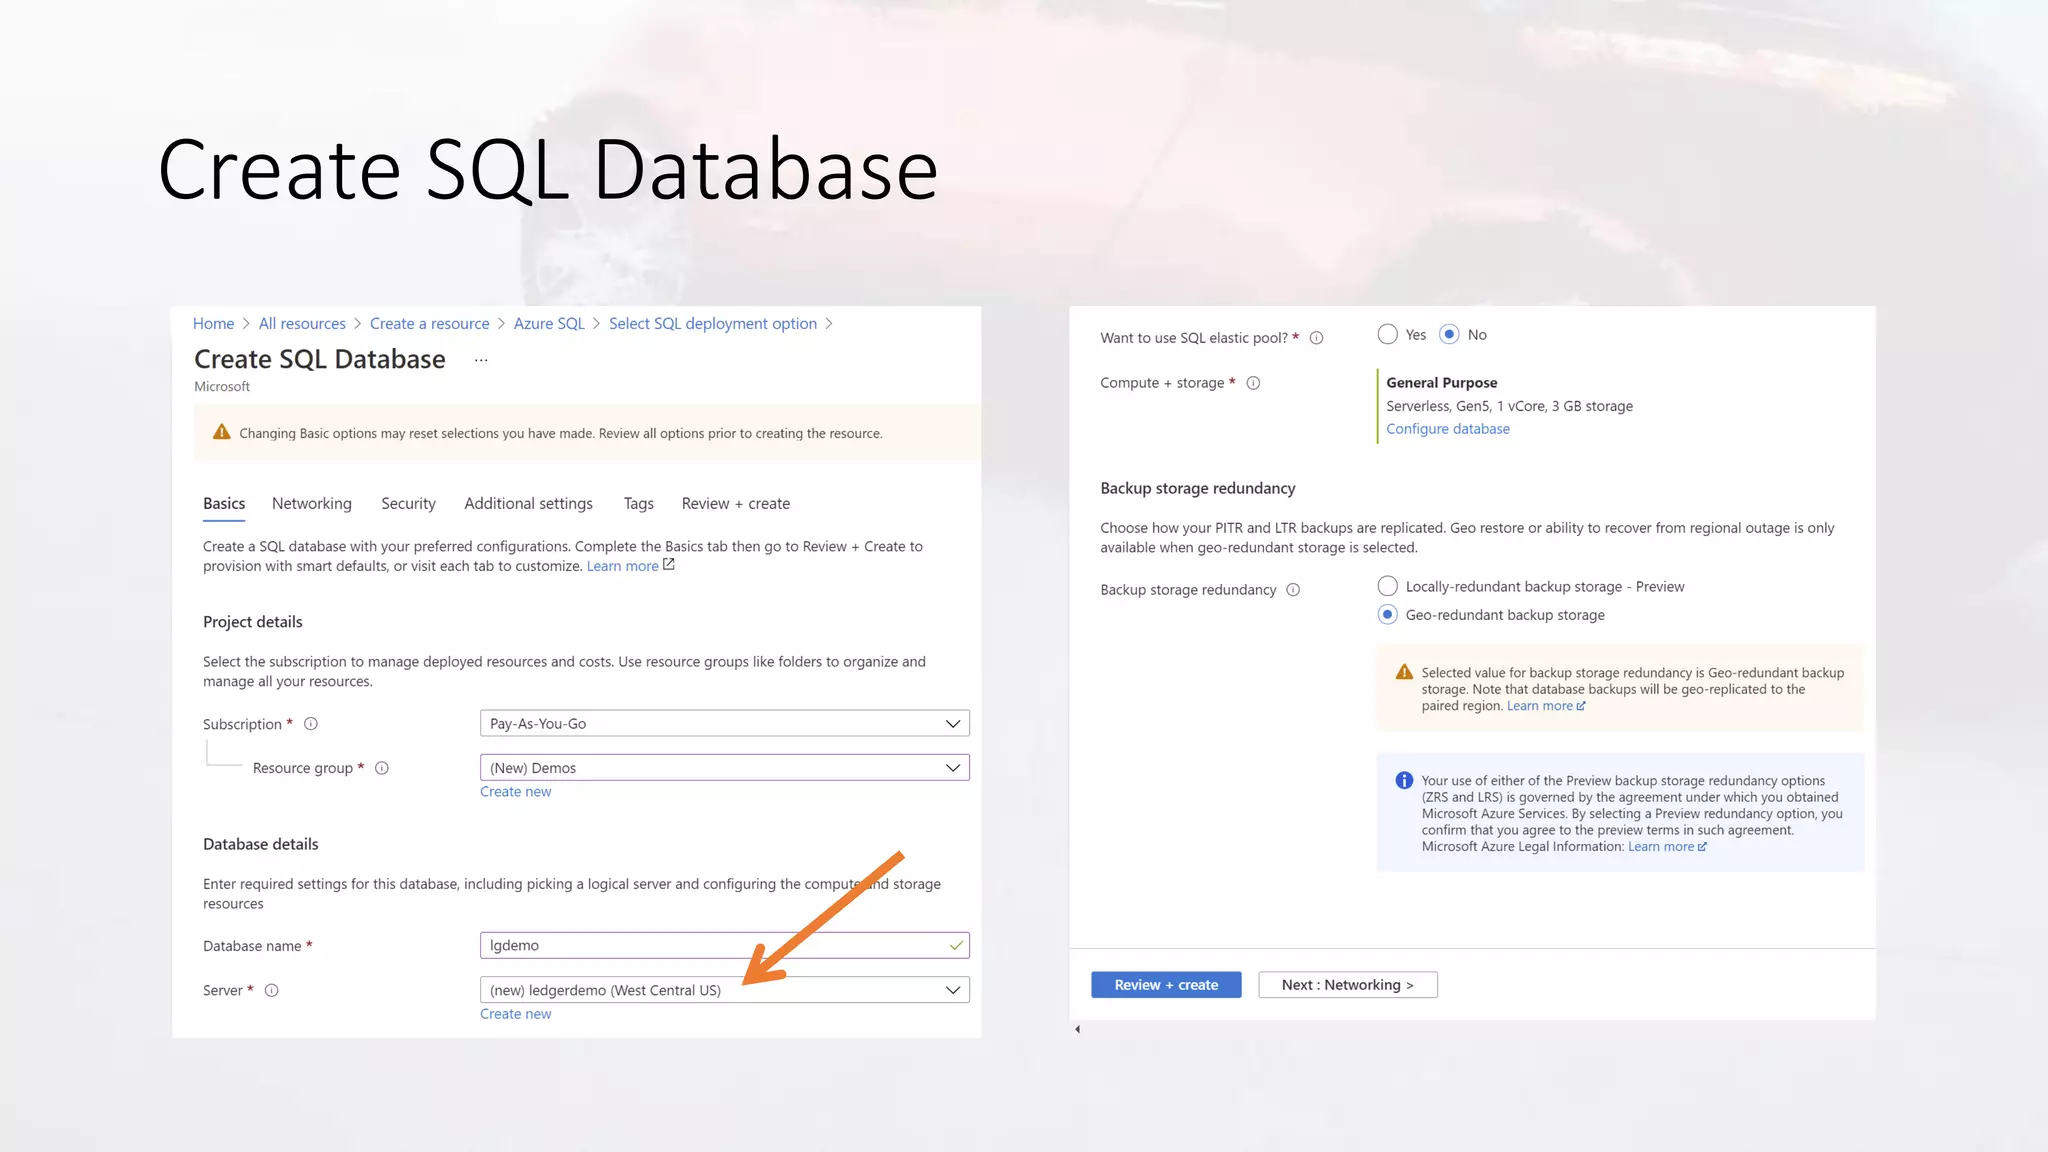Switch to the Basics tab
The width and height of the screenshot is (2048, 1152).
click(224, 504)
